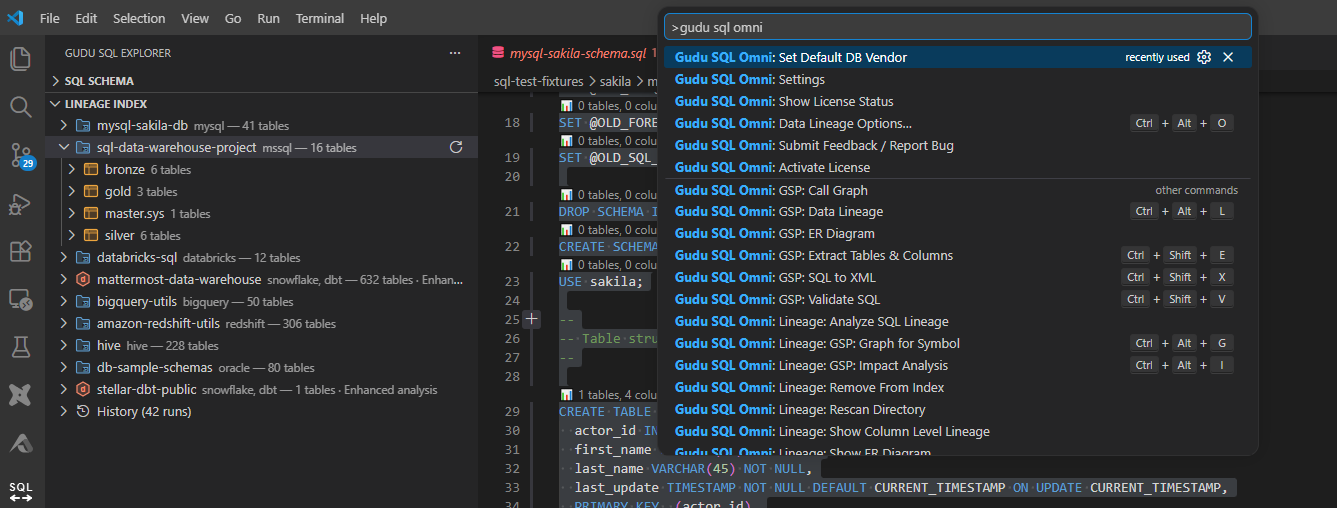Image resolution: width=1337 pixels, height=508 pixels.
Task: Open Source Control view with 29 badge
Action: [x=21, y=154]
